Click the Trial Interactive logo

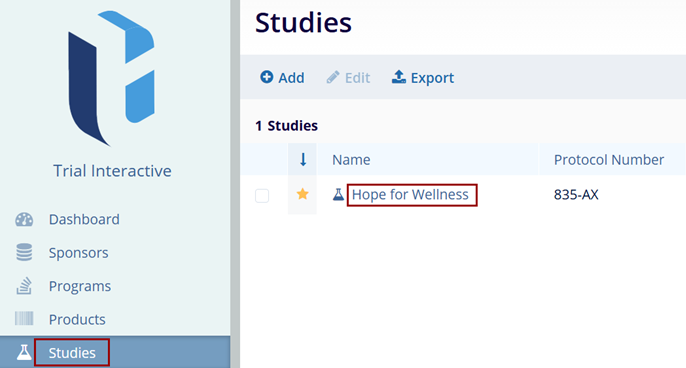coord(112,78)
